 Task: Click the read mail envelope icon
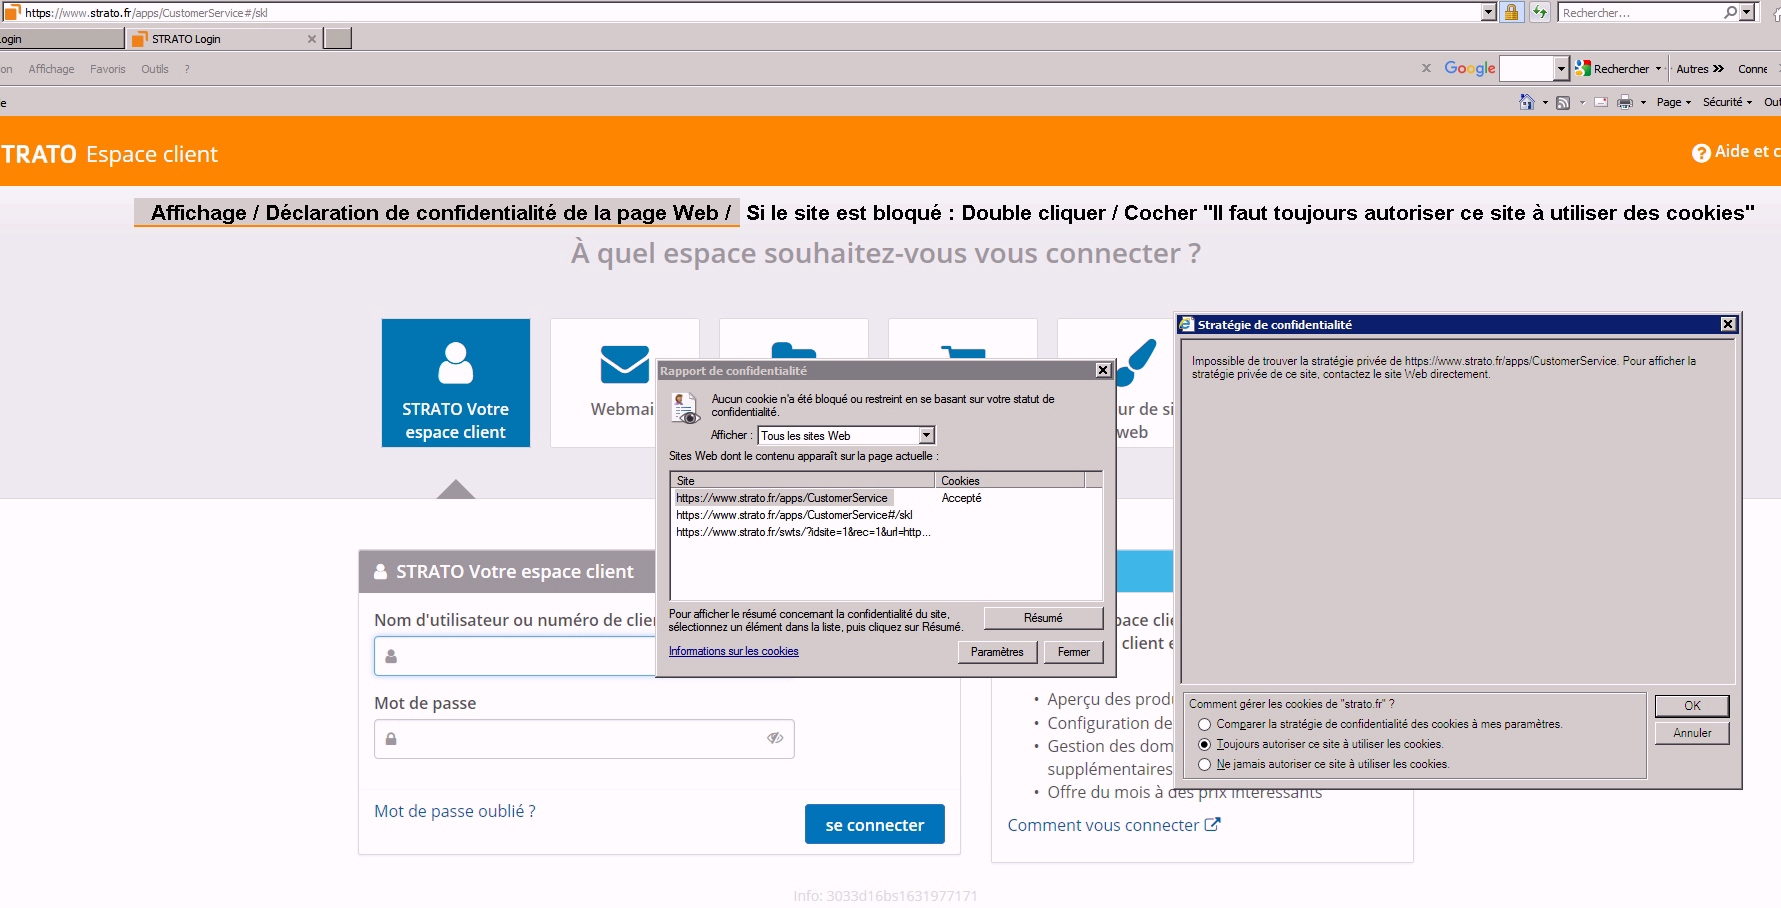pos(1601,102)
